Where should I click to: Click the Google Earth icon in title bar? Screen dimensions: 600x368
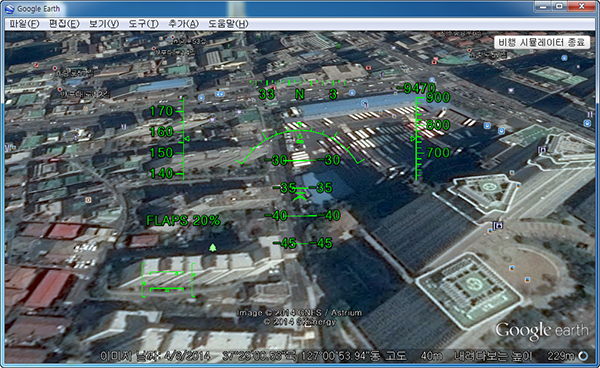point(10,8)
